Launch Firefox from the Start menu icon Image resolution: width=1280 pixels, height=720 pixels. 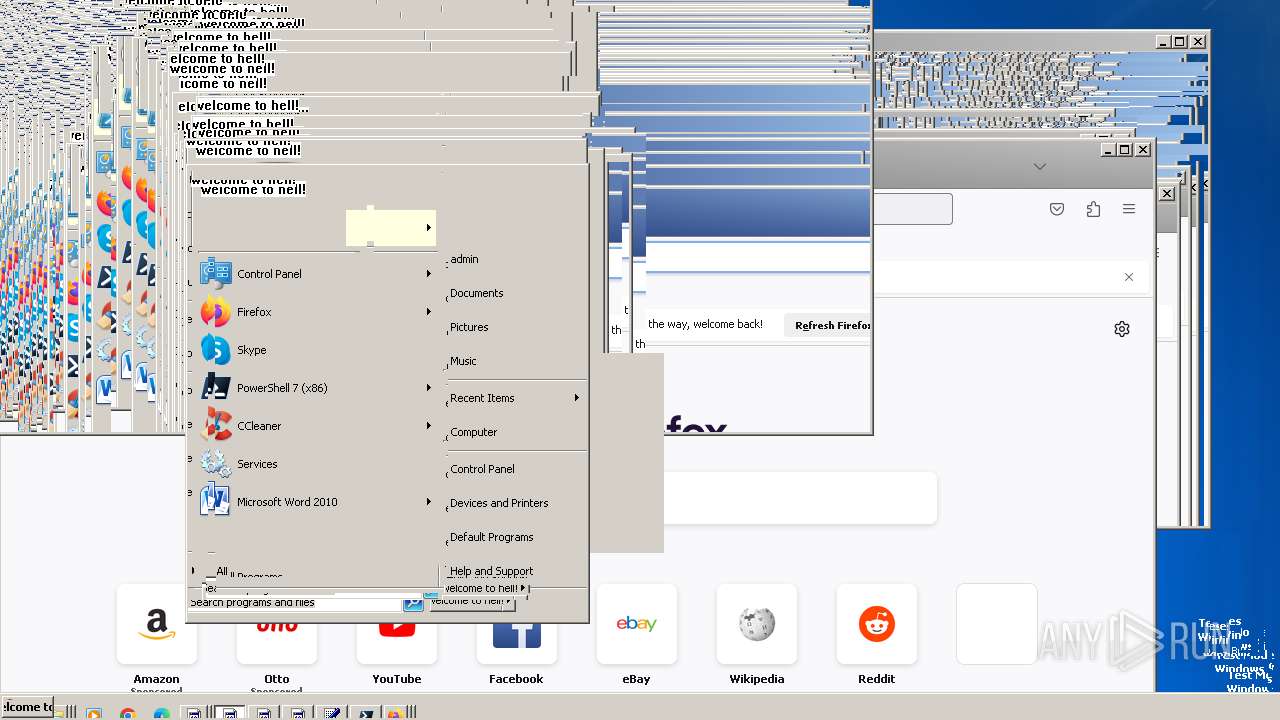click(x=215, y=312)
